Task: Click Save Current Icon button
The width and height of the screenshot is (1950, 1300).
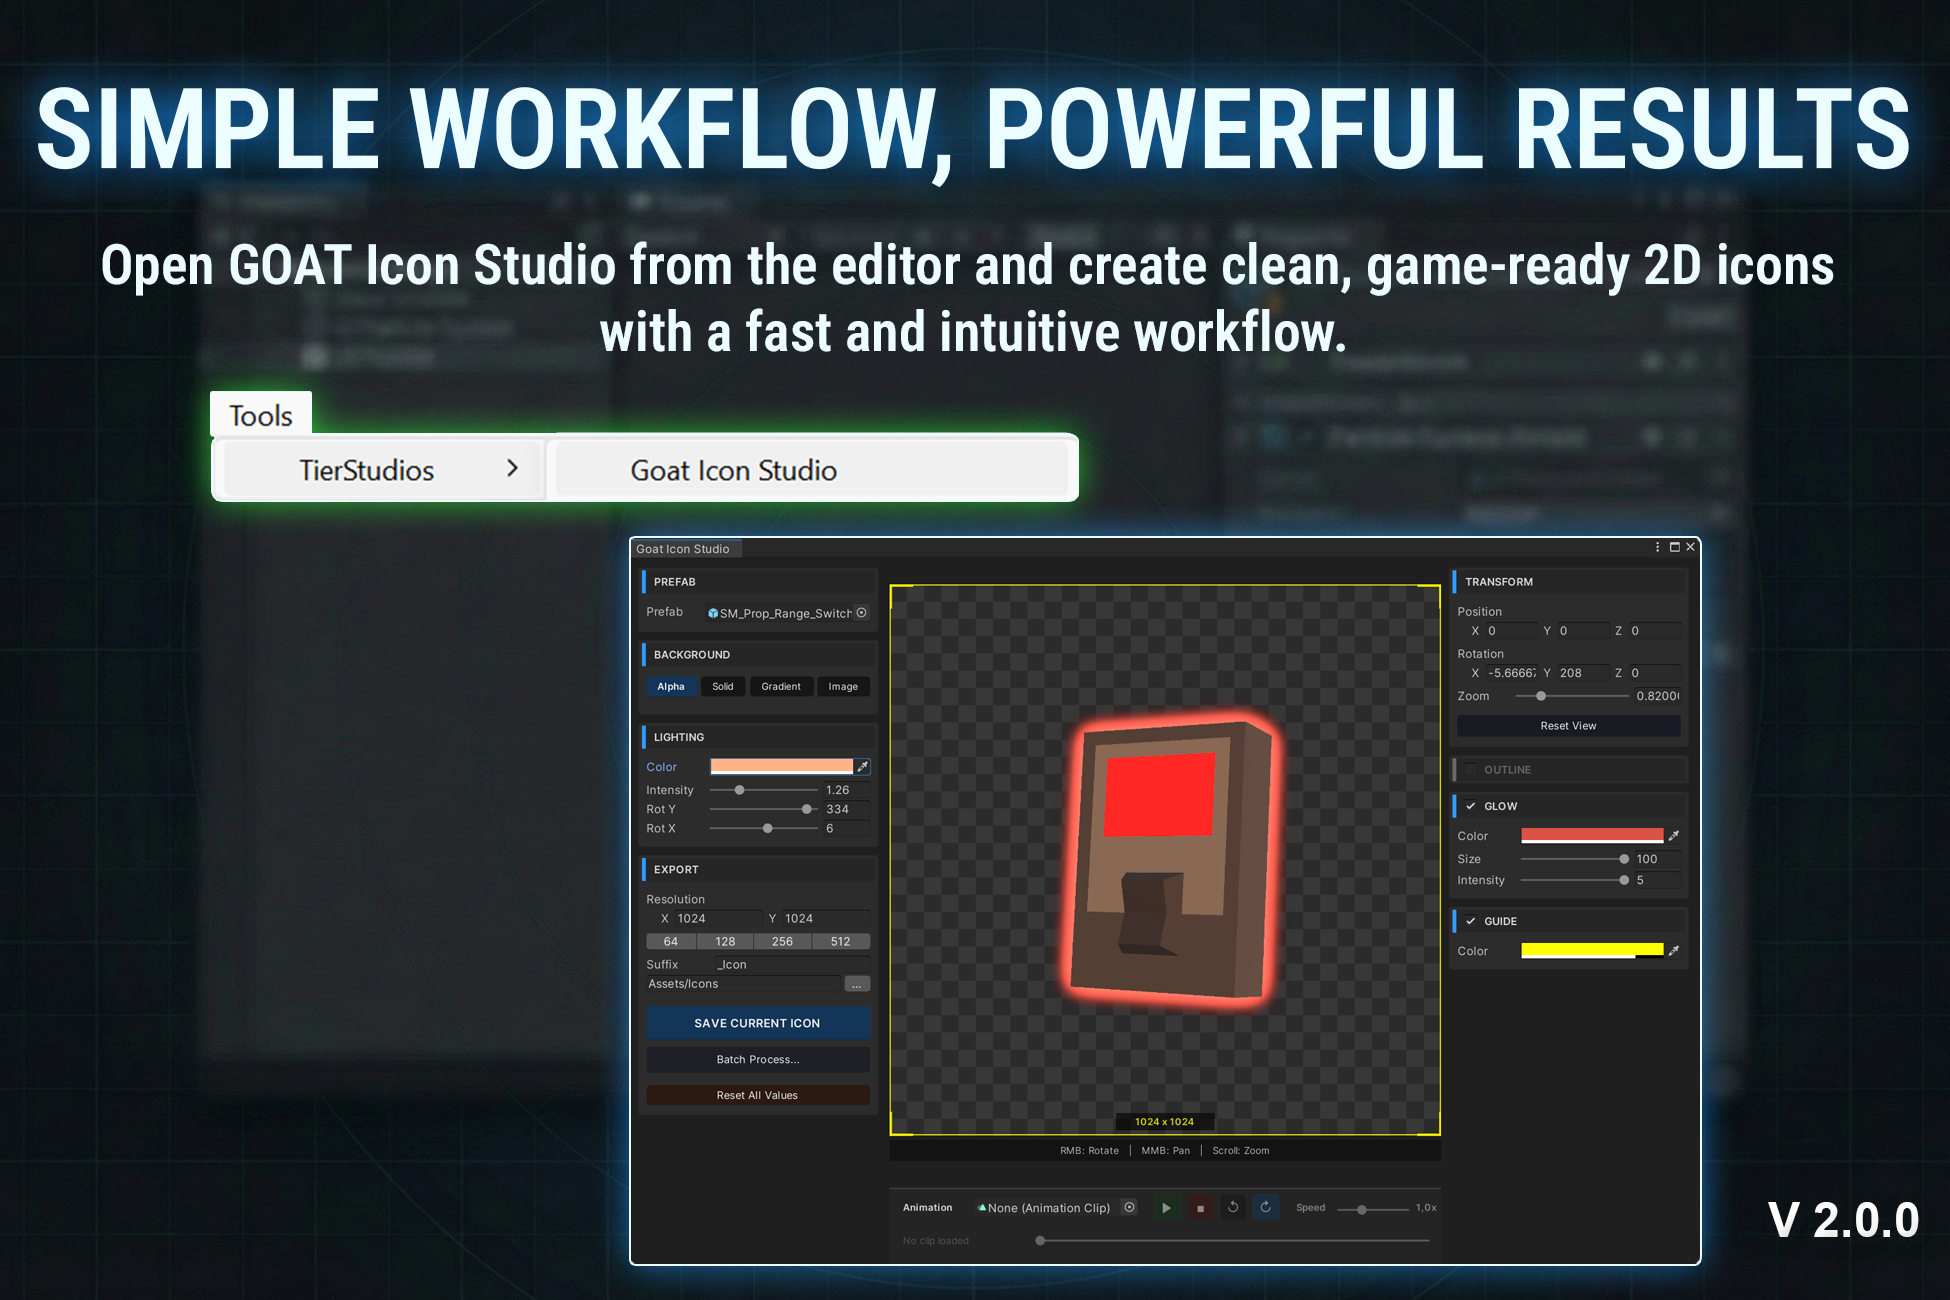Action: coord(758,1023)
